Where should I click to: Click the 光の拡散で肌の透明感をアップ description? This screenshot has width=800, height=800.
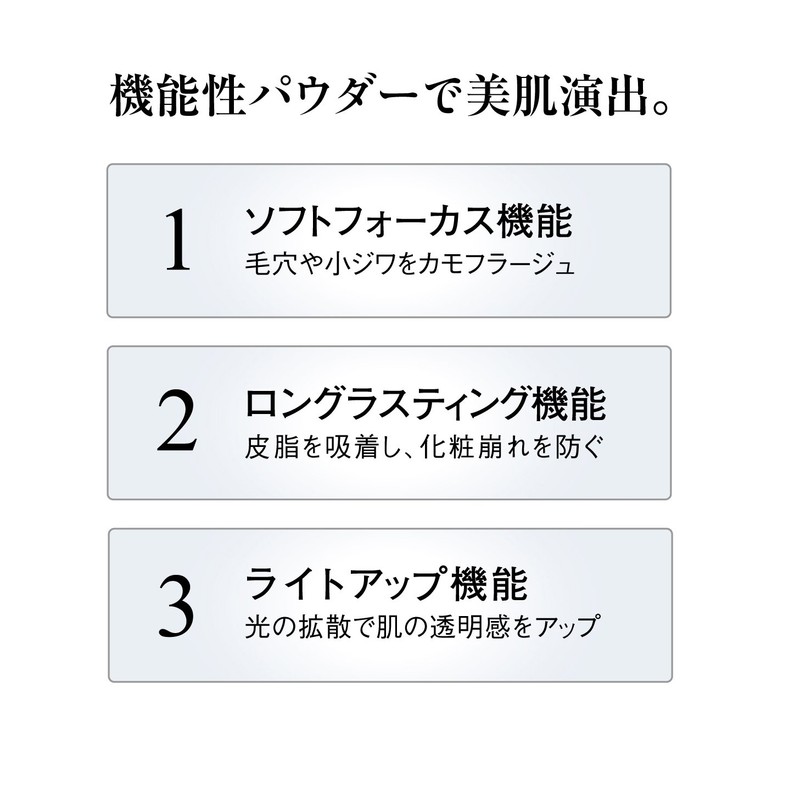pos(421,629)
